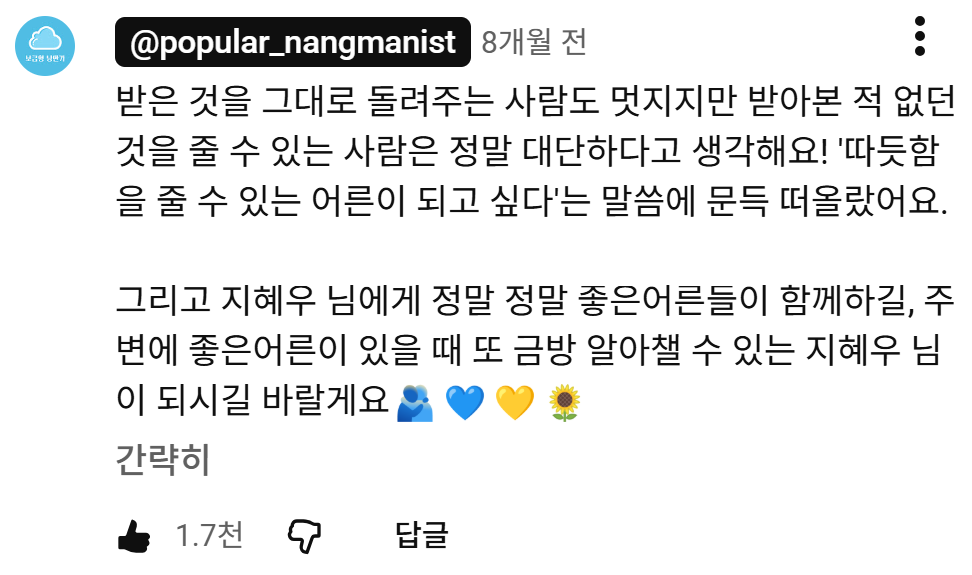Dislike the comment with thumbs-down icon
972x575 pixels.
click(304, 536)
